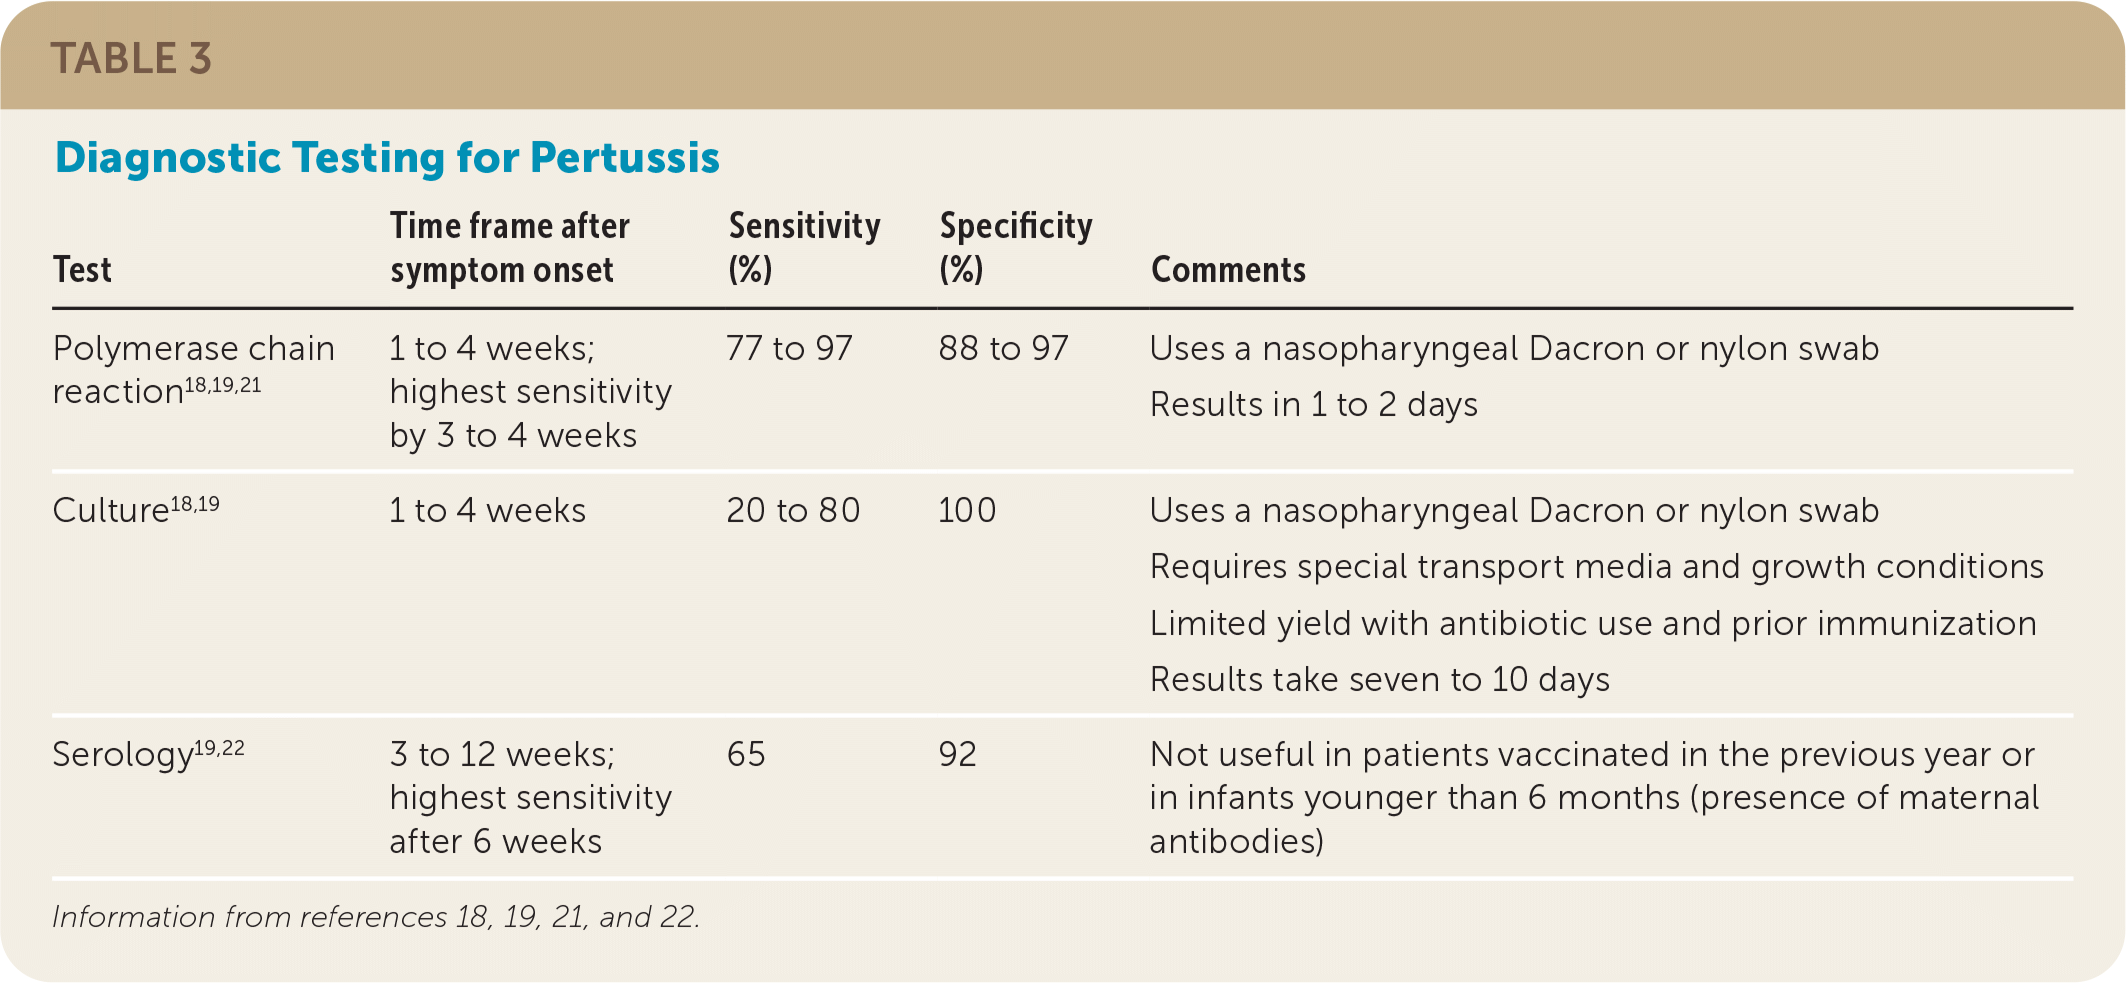Open the Serology reference superscript 19,22

coord(219,748)
